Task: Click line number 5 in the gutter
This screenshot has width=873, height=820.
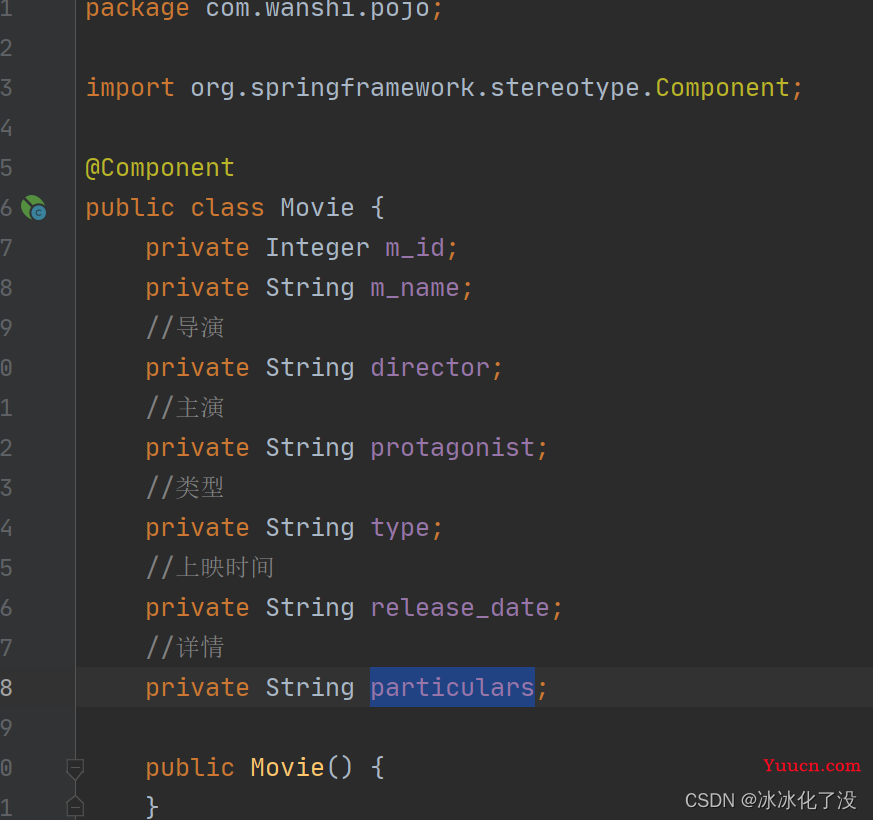Action: pyautogui.click(x=6, y=168)
